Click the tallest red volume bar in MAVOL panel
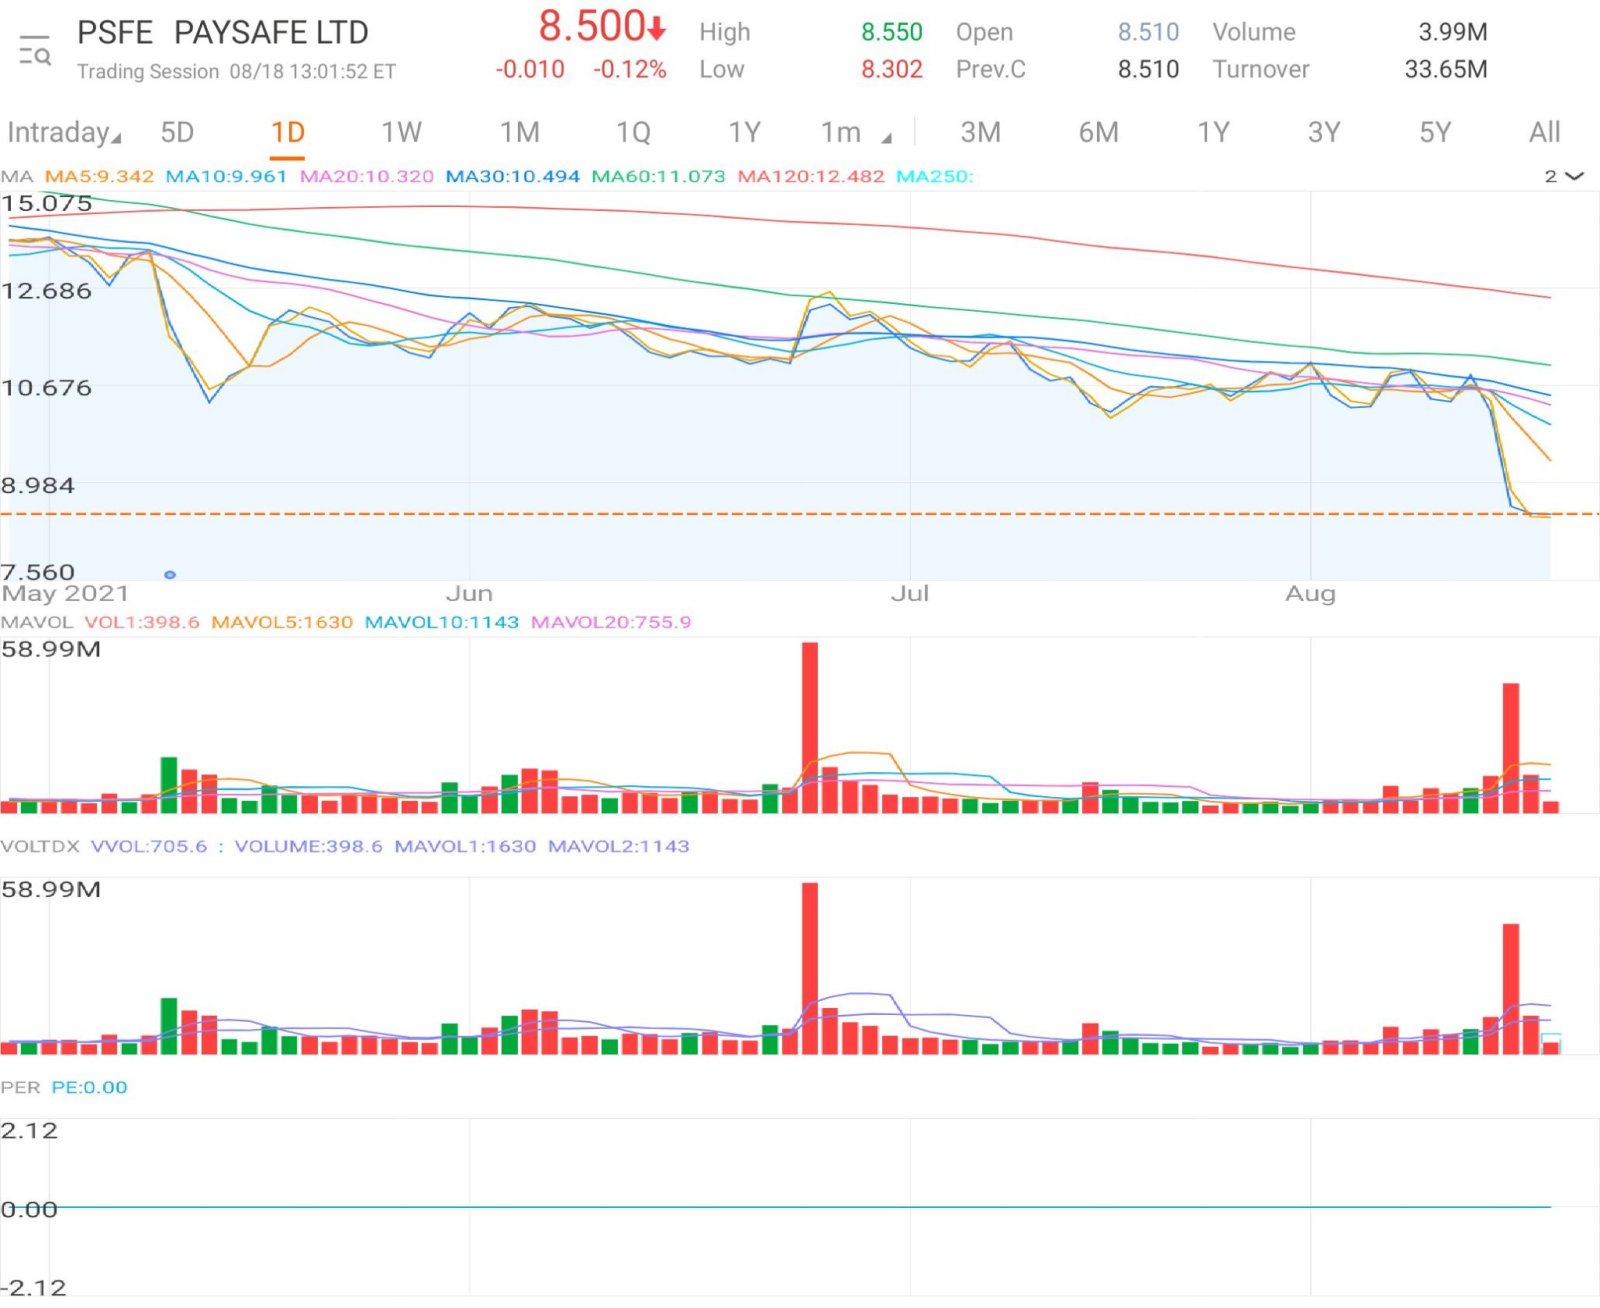 tap(810, 727)
